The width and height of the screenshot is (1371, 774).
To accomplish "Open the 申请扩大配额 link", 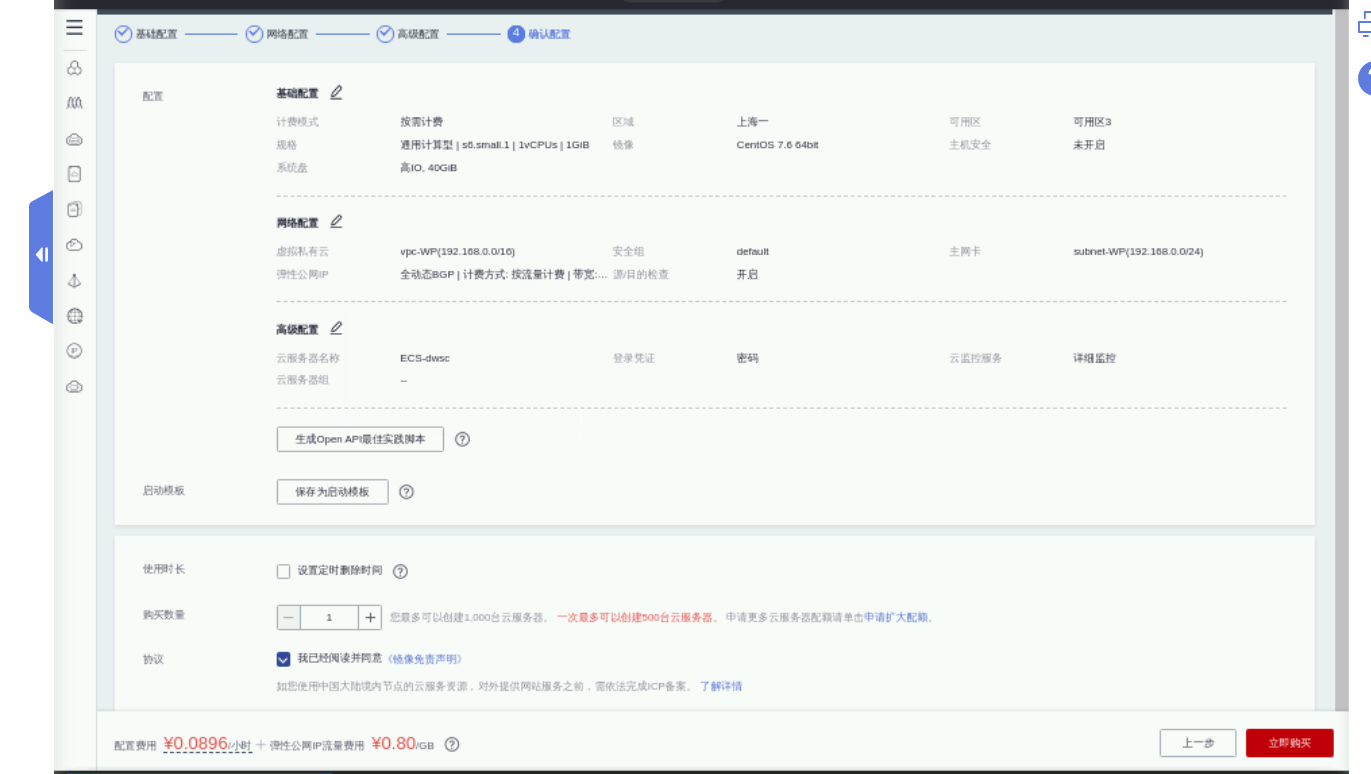I will click(896, 618).
